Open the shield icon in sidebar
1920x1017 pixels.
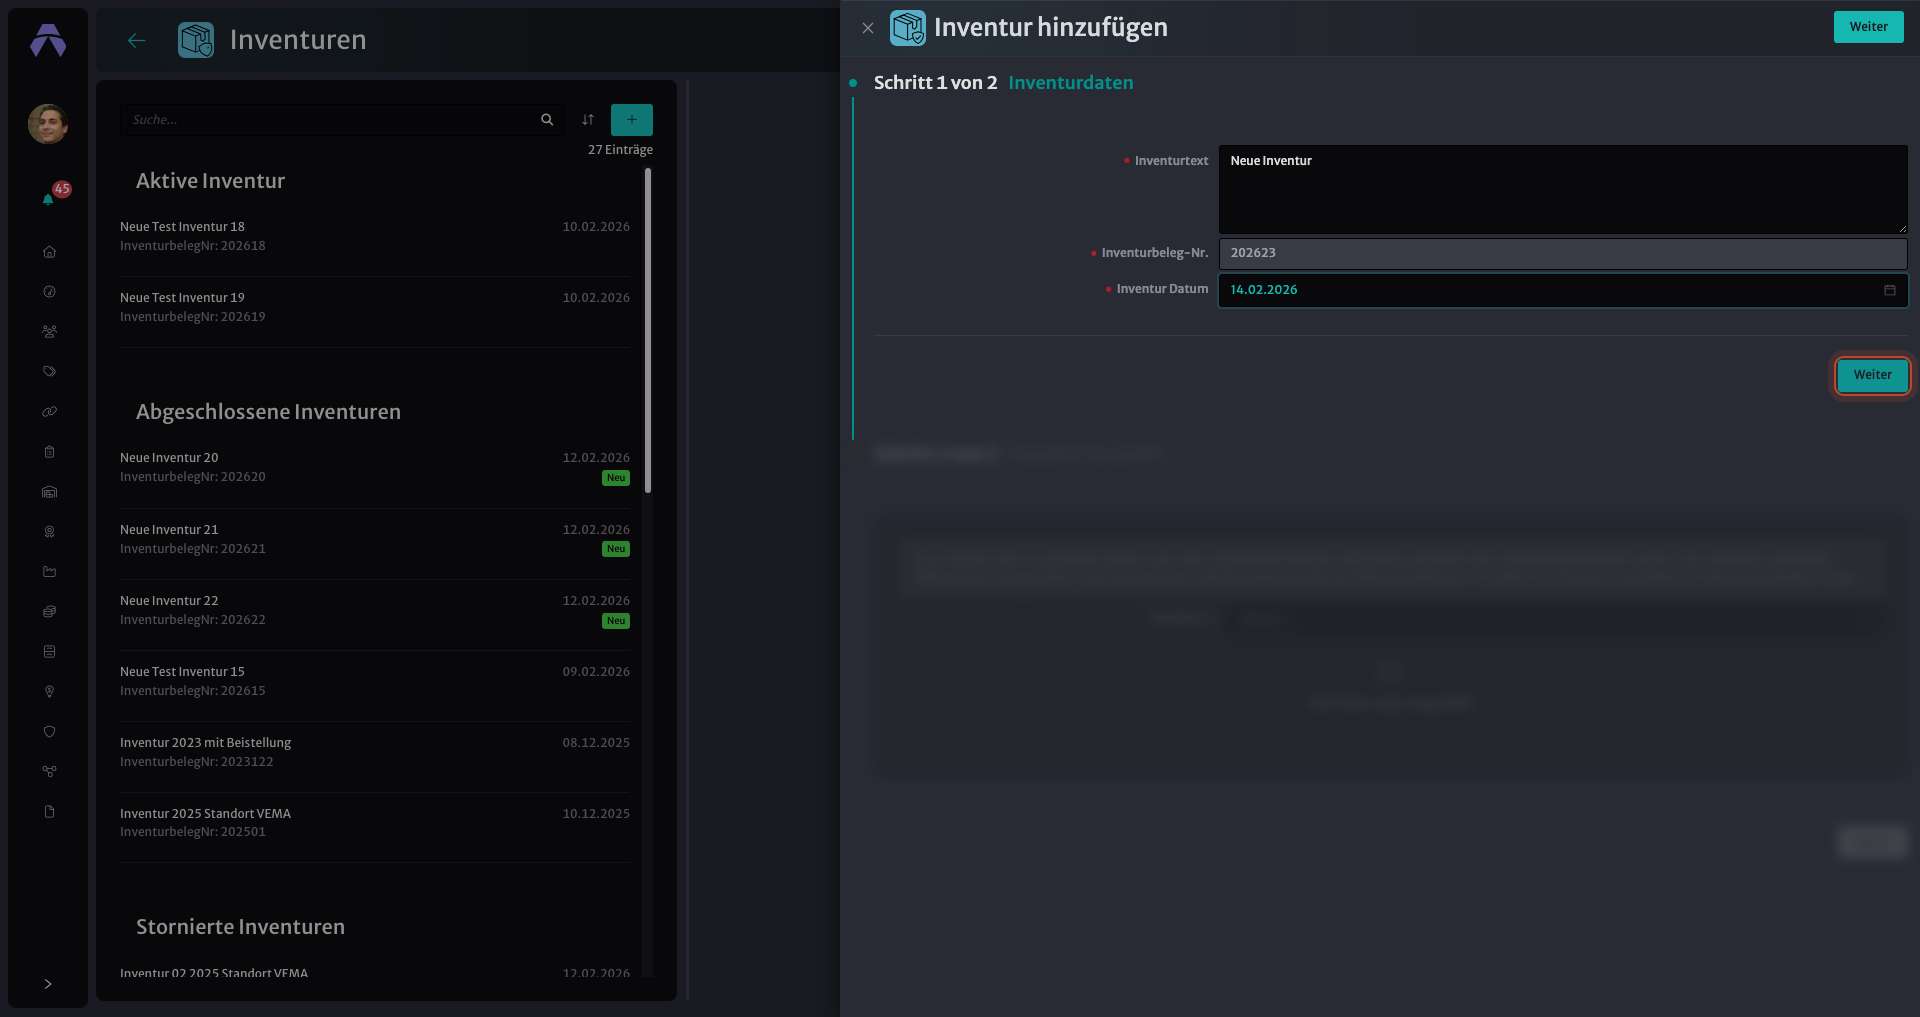[x=49, y=732]
